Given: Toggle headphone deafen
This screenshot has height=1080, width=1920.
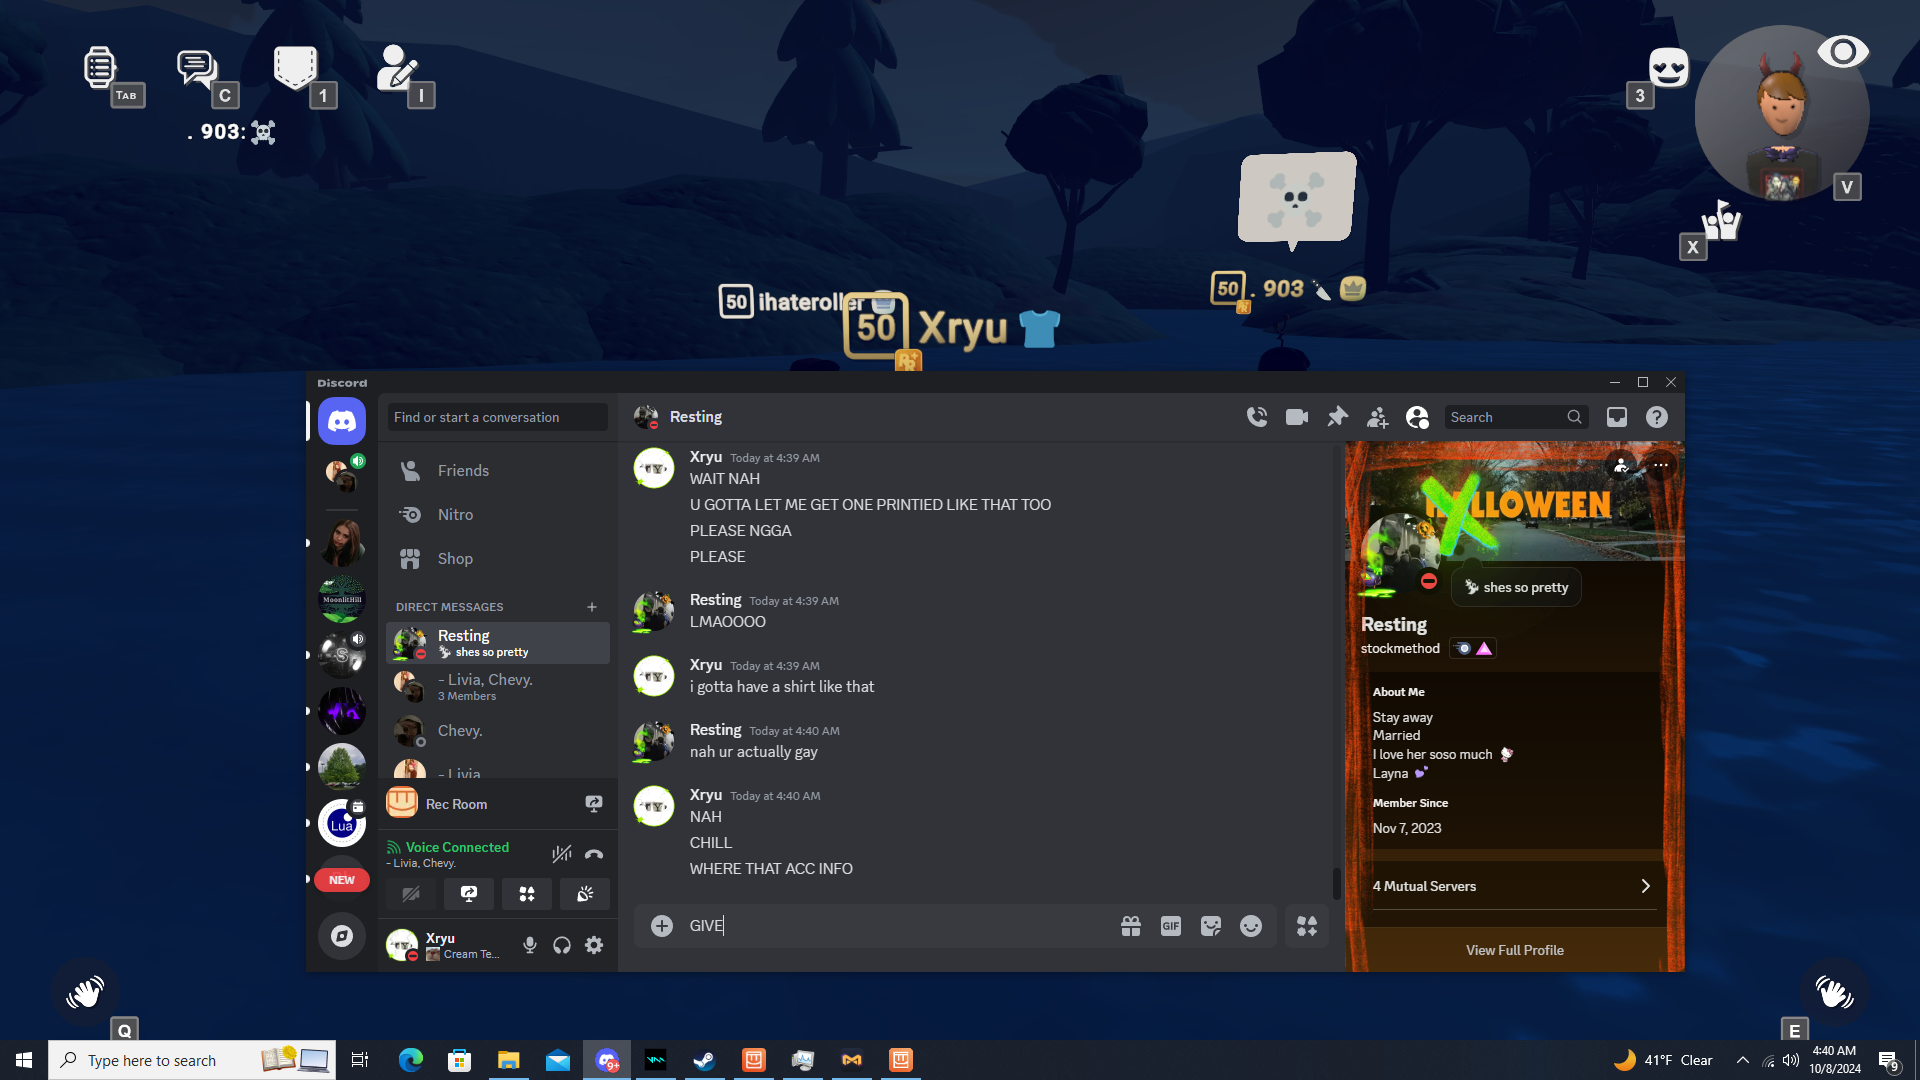Looking at the screenshot, I should tap(562, 945).
